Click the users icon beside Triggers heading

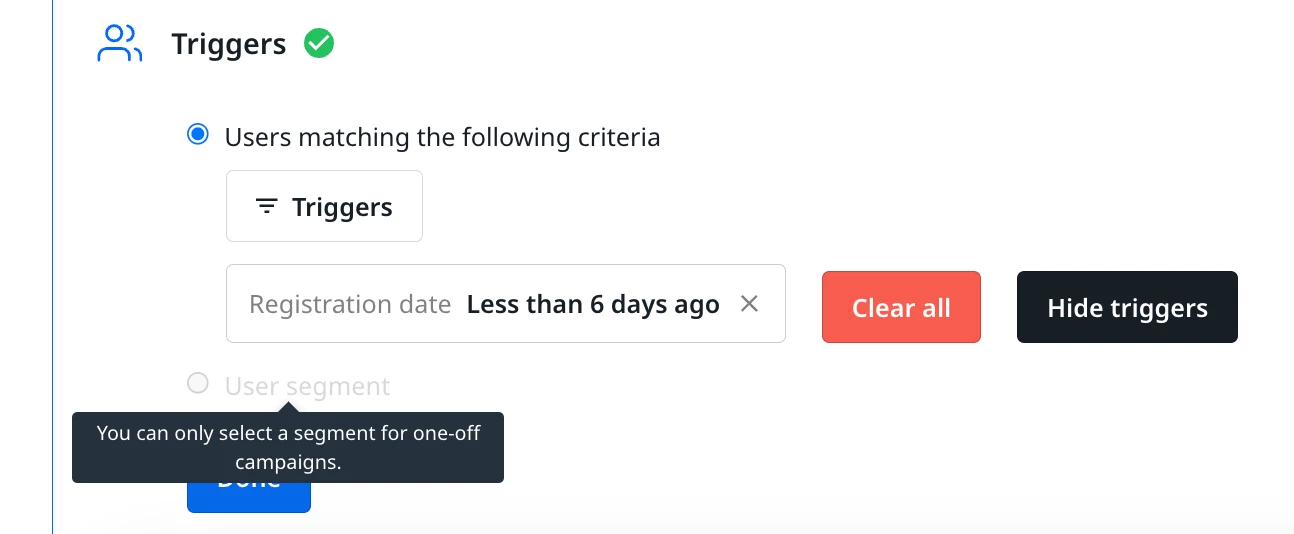pos(119,44)
